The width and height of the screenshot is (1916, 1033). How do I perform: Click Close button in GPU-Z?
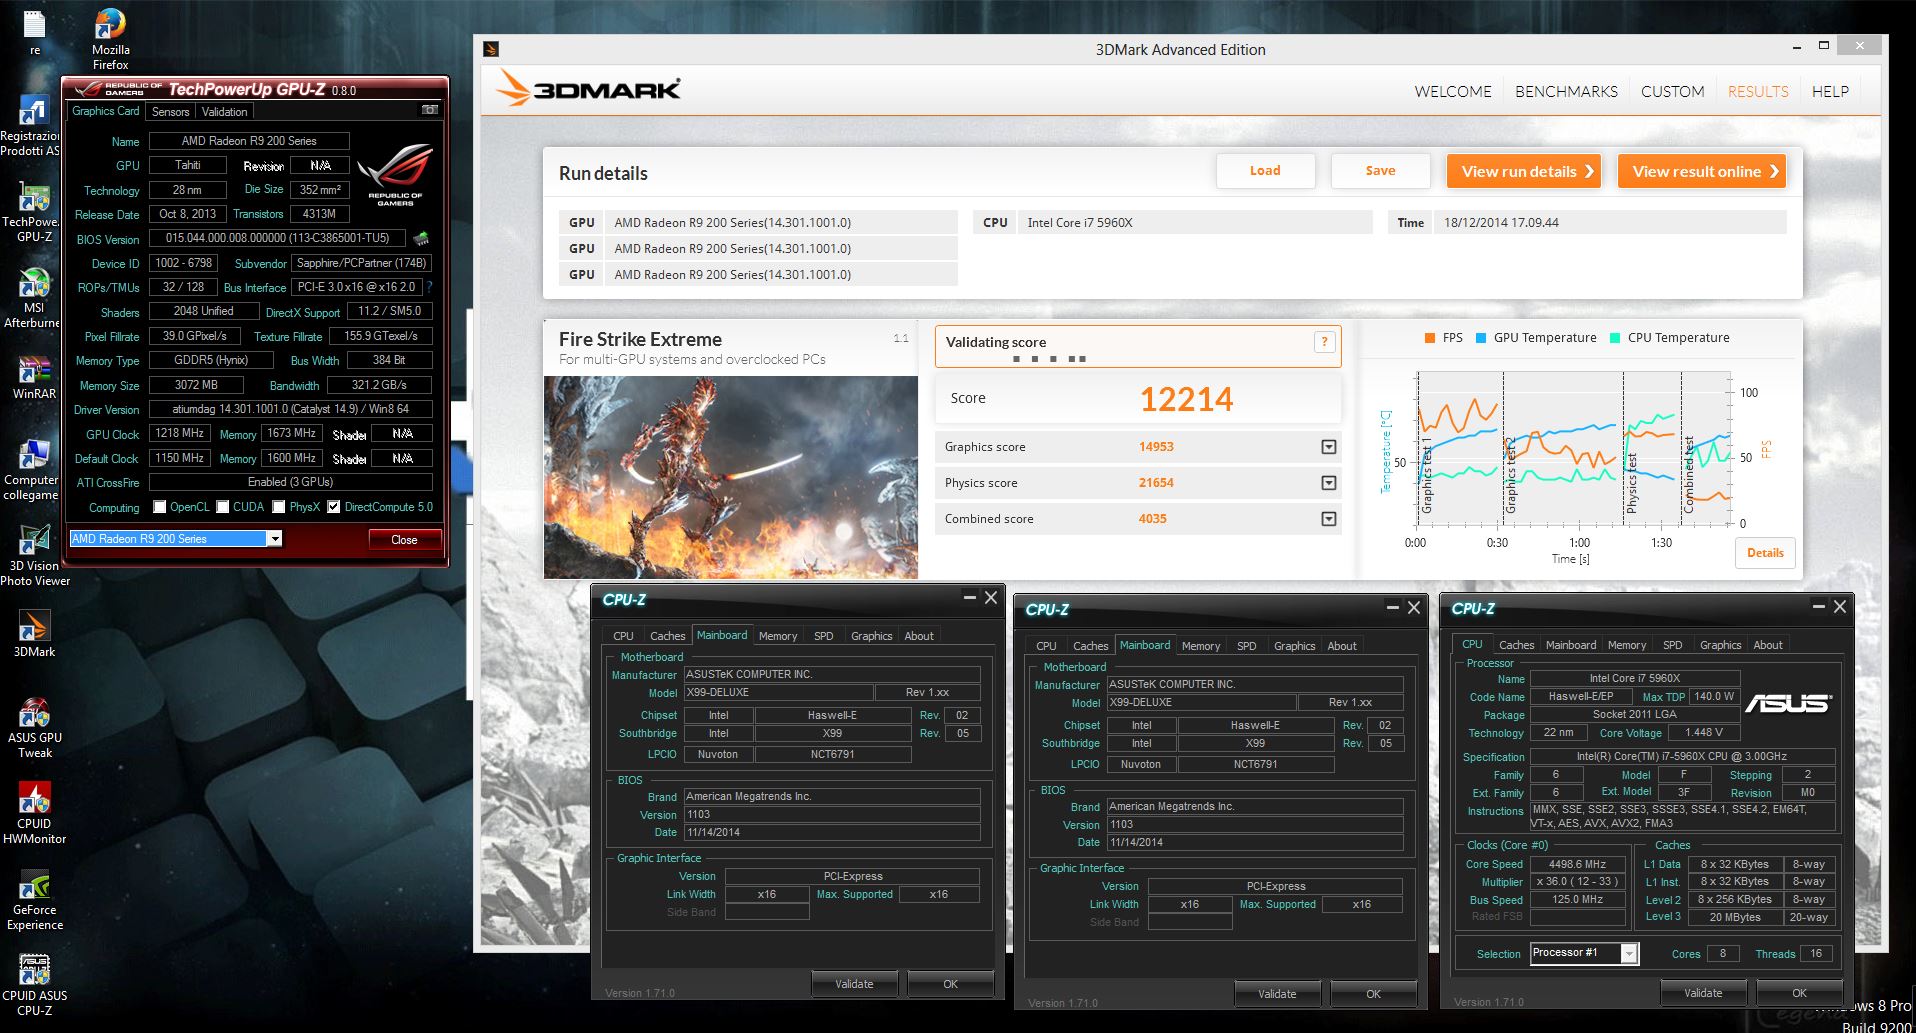[404, 539]
